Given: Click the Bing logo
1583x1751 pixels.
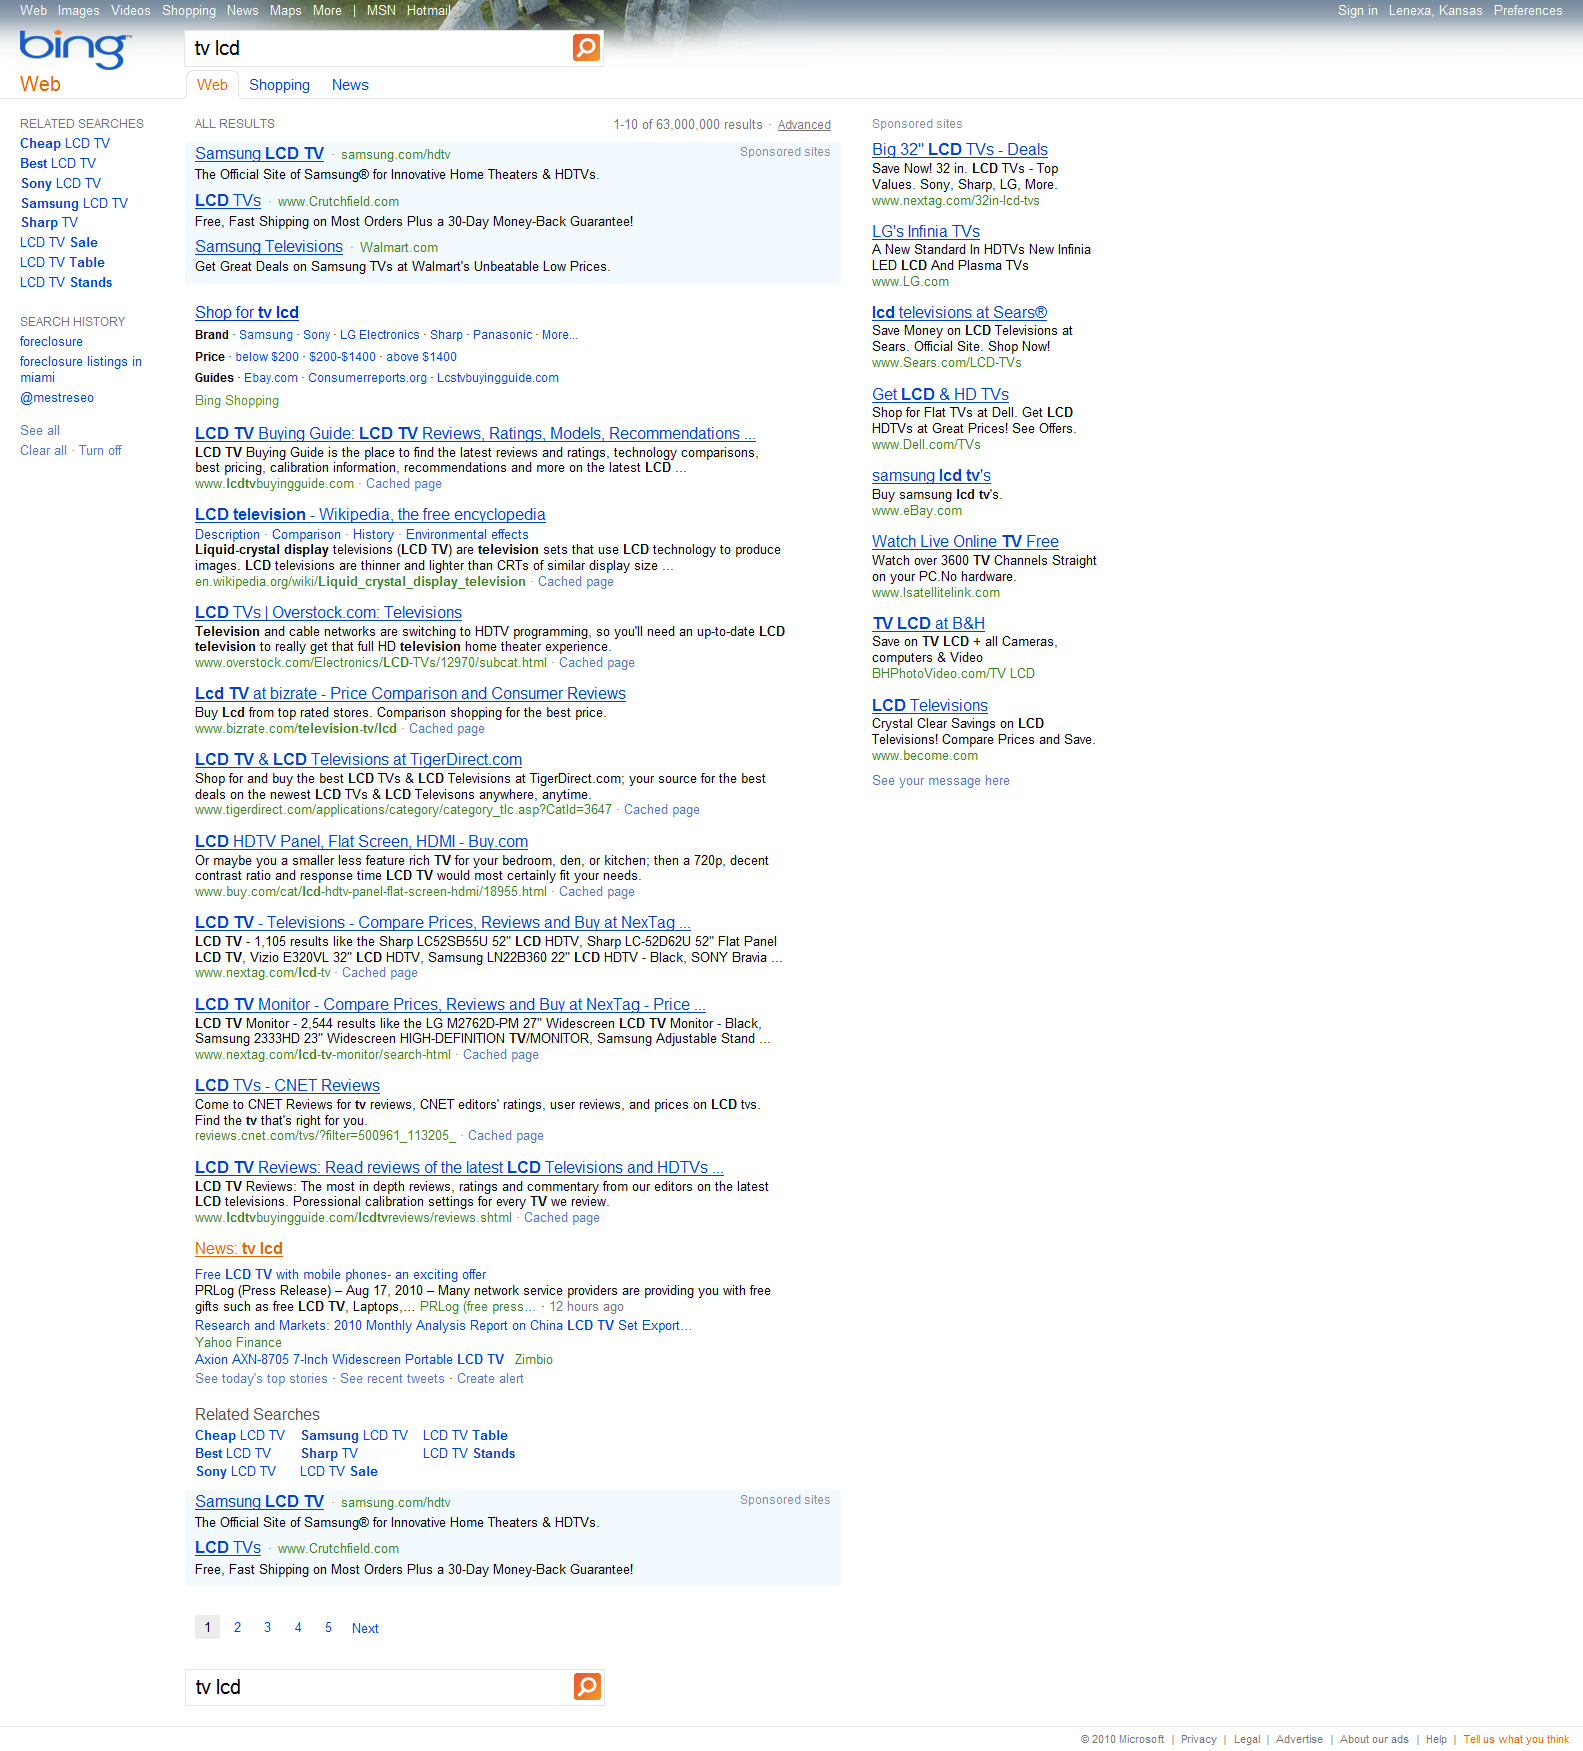Looking at the screenshot, I should point(74,48).
